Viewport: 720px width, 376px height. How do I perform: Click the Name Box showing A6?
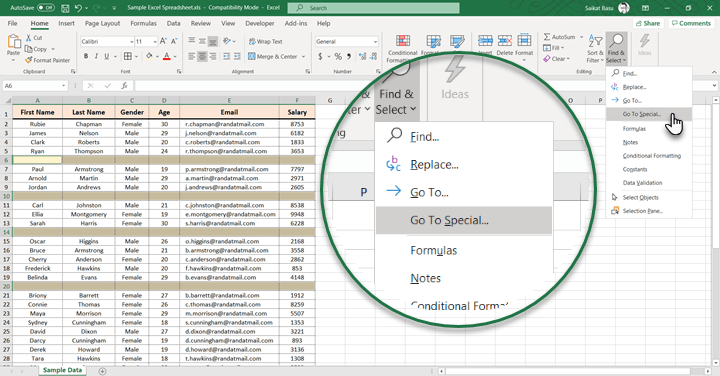tap(35, 86)
